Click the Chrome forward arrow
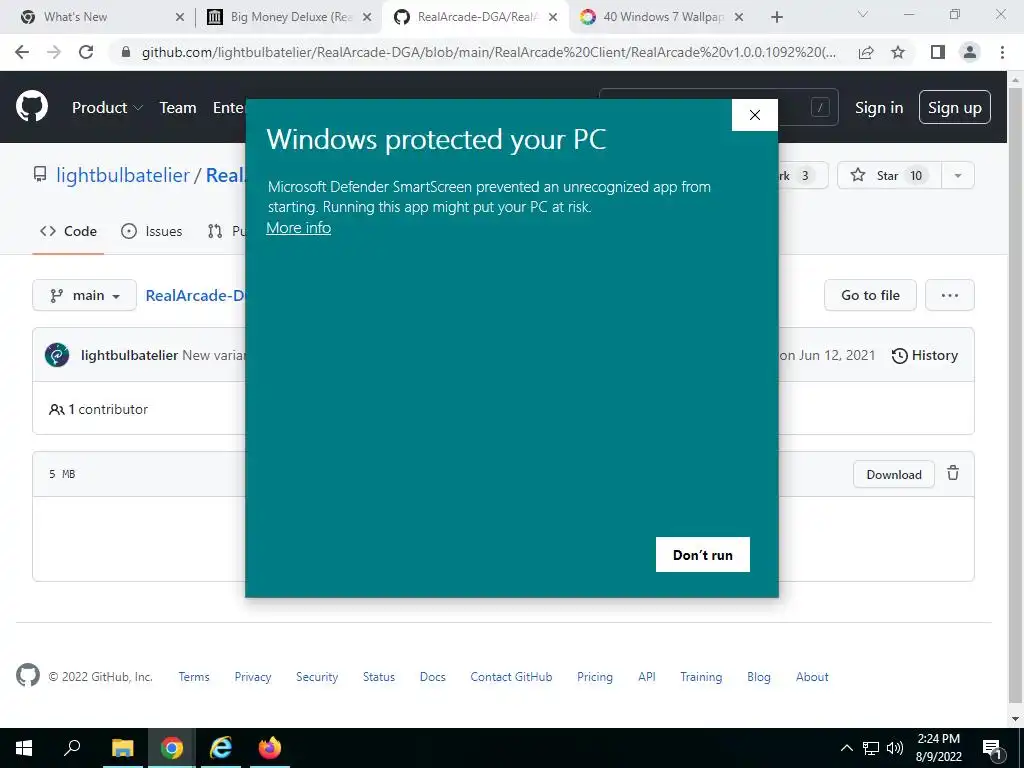1024x768 pixels. pyautogui.click(x=54, y=52)
